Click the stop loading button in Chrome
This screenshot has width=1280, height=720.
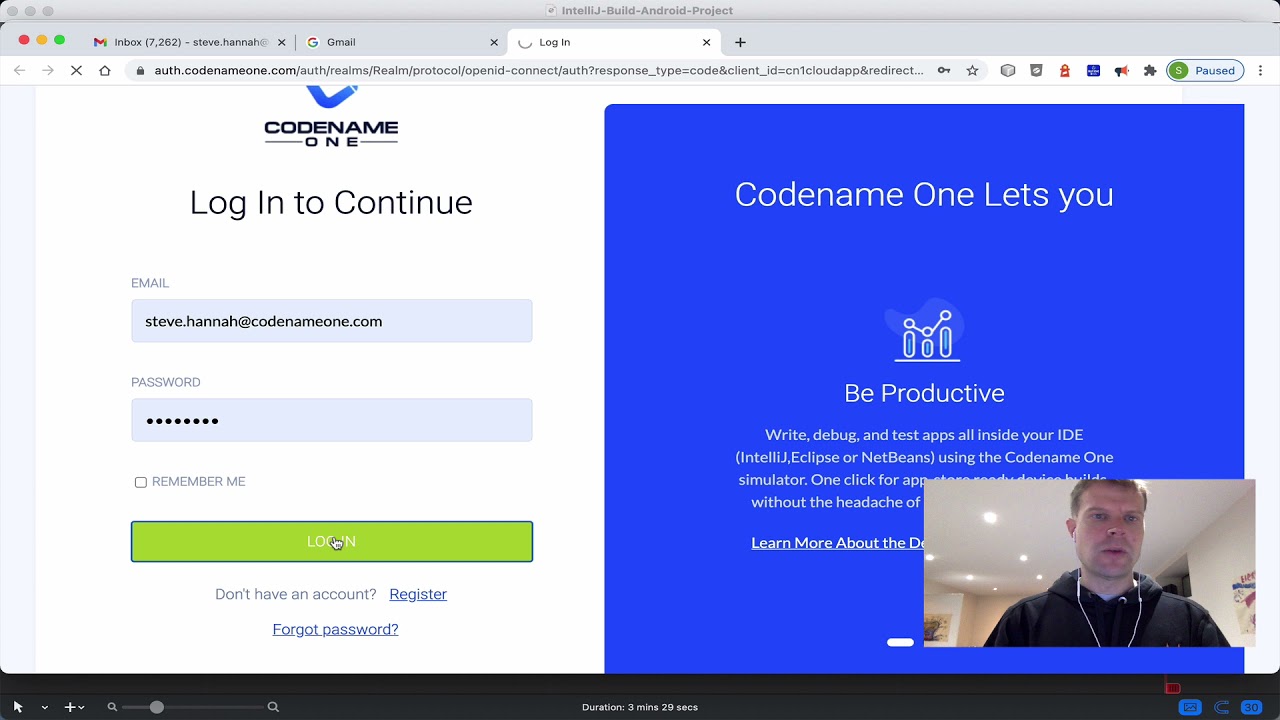coord(77,71)
